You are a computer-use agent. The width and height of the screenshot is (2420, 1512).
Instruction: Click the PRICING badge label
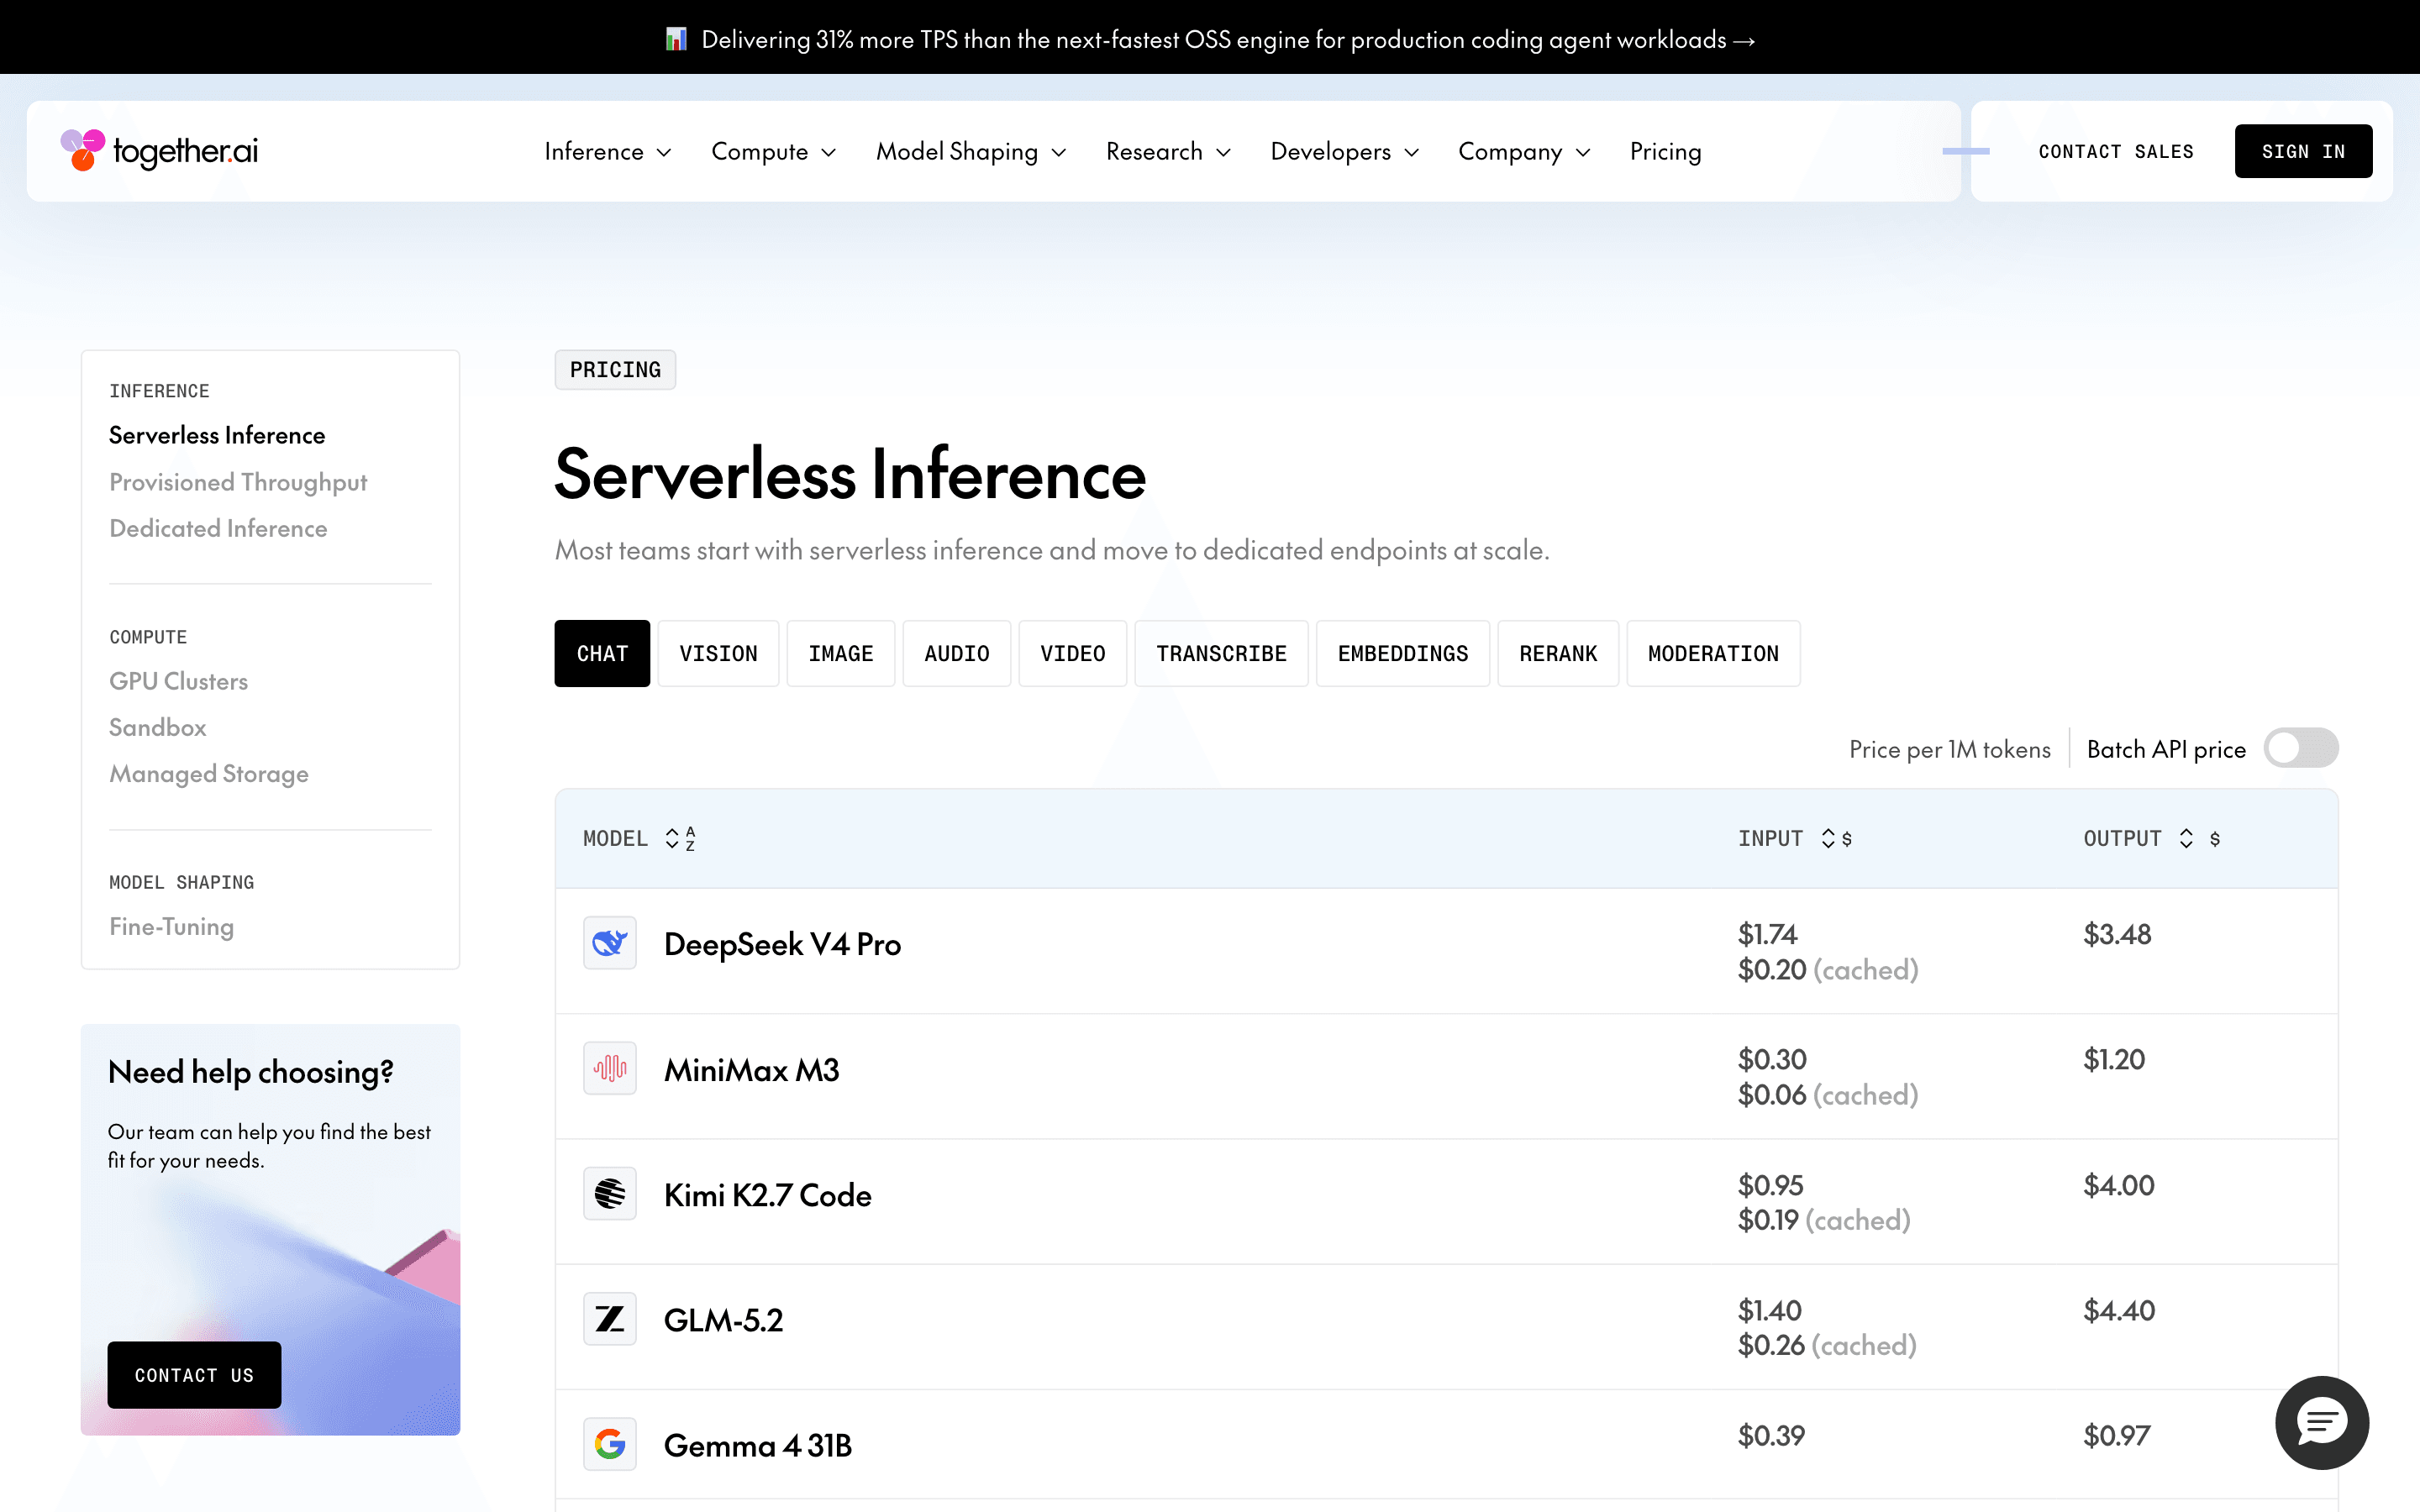(615, 370)
